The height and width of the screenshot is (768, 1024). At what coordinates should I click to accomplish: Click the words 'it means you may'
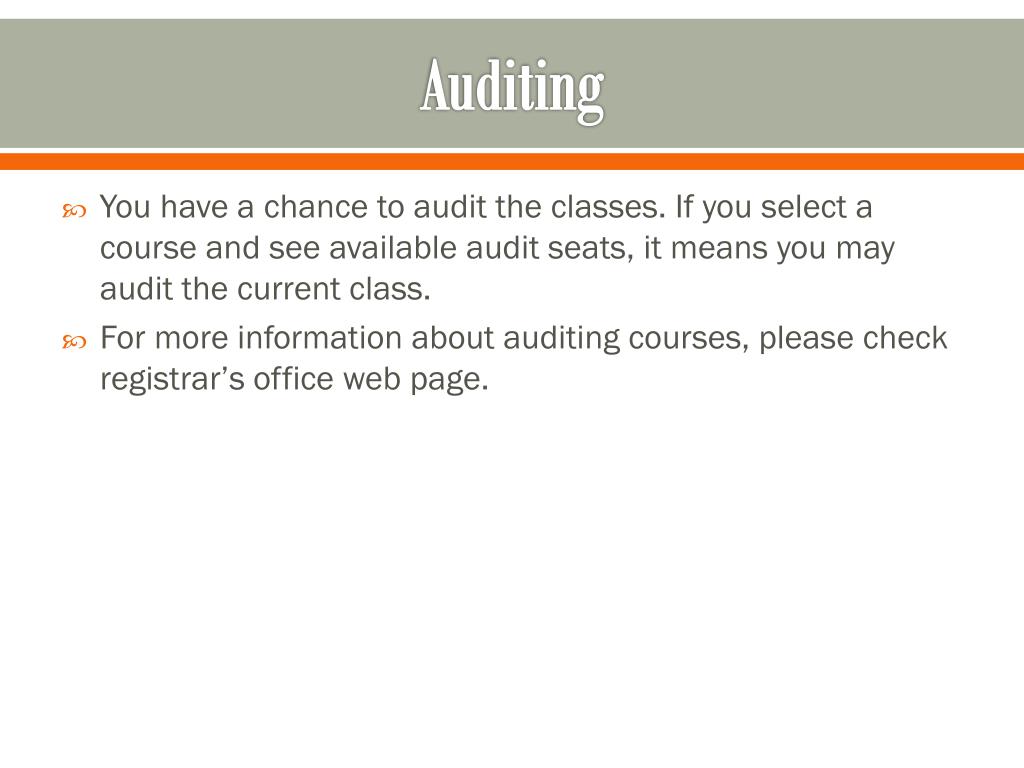(x=769, y=248)
